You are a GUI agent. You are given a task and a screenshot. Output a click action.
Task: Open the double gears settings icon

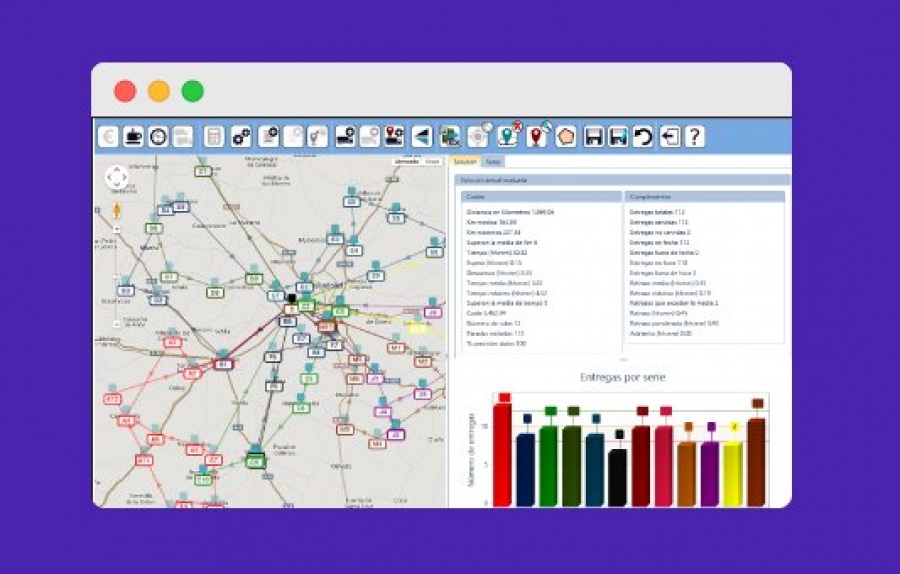pyautogui.click(x=240, y=137)
